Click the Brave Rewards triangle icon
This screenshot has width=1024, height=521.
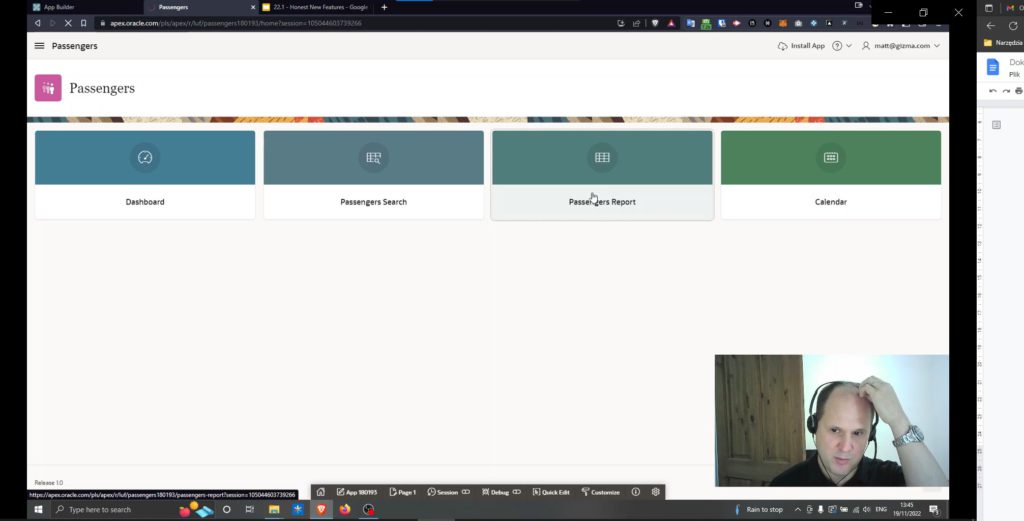point(671,23)
